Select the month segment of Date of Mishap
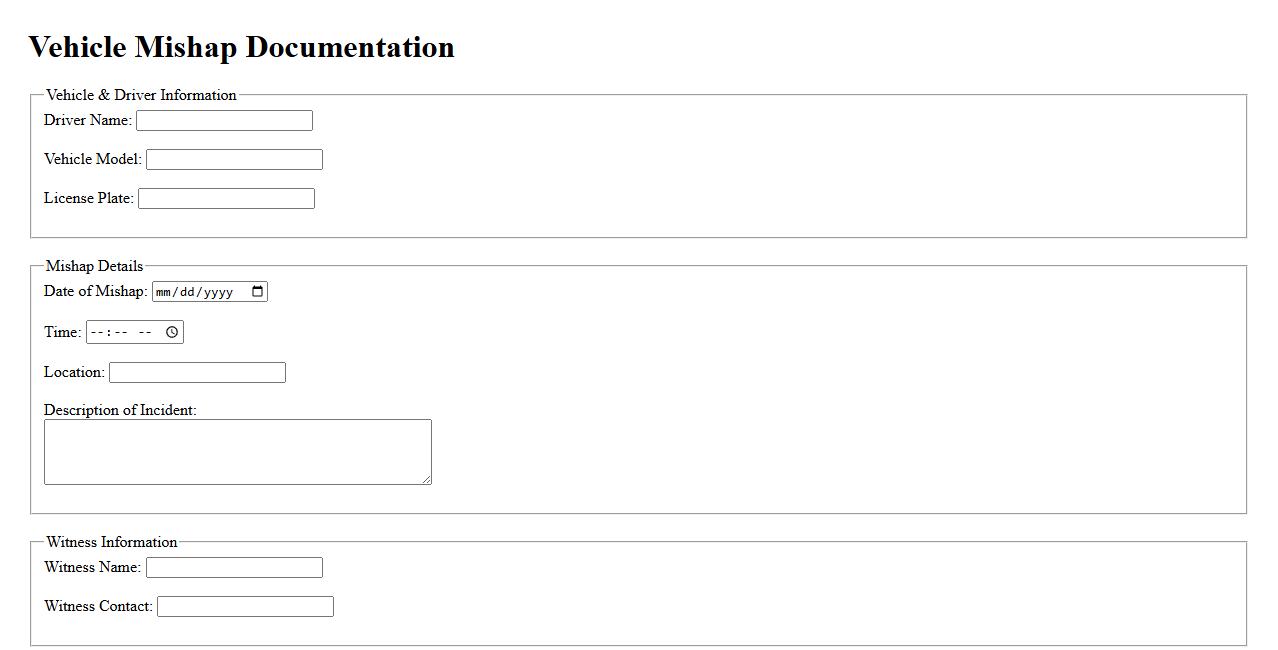The height and width of the screenshot is (650, 1278). pyautogui.click(x=165, y=292)
